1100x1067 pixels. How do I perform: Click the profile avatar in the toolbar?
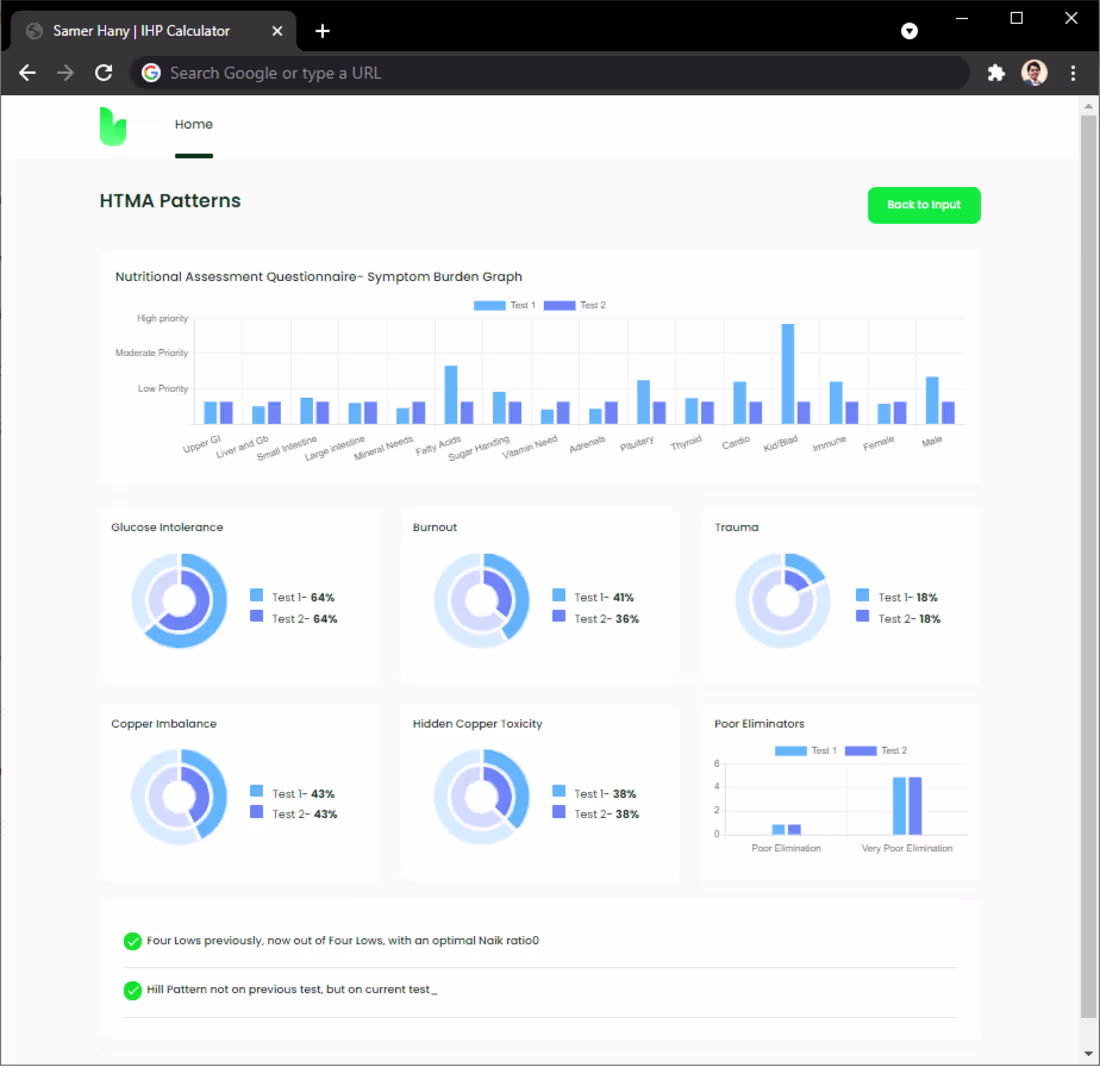1034,72
